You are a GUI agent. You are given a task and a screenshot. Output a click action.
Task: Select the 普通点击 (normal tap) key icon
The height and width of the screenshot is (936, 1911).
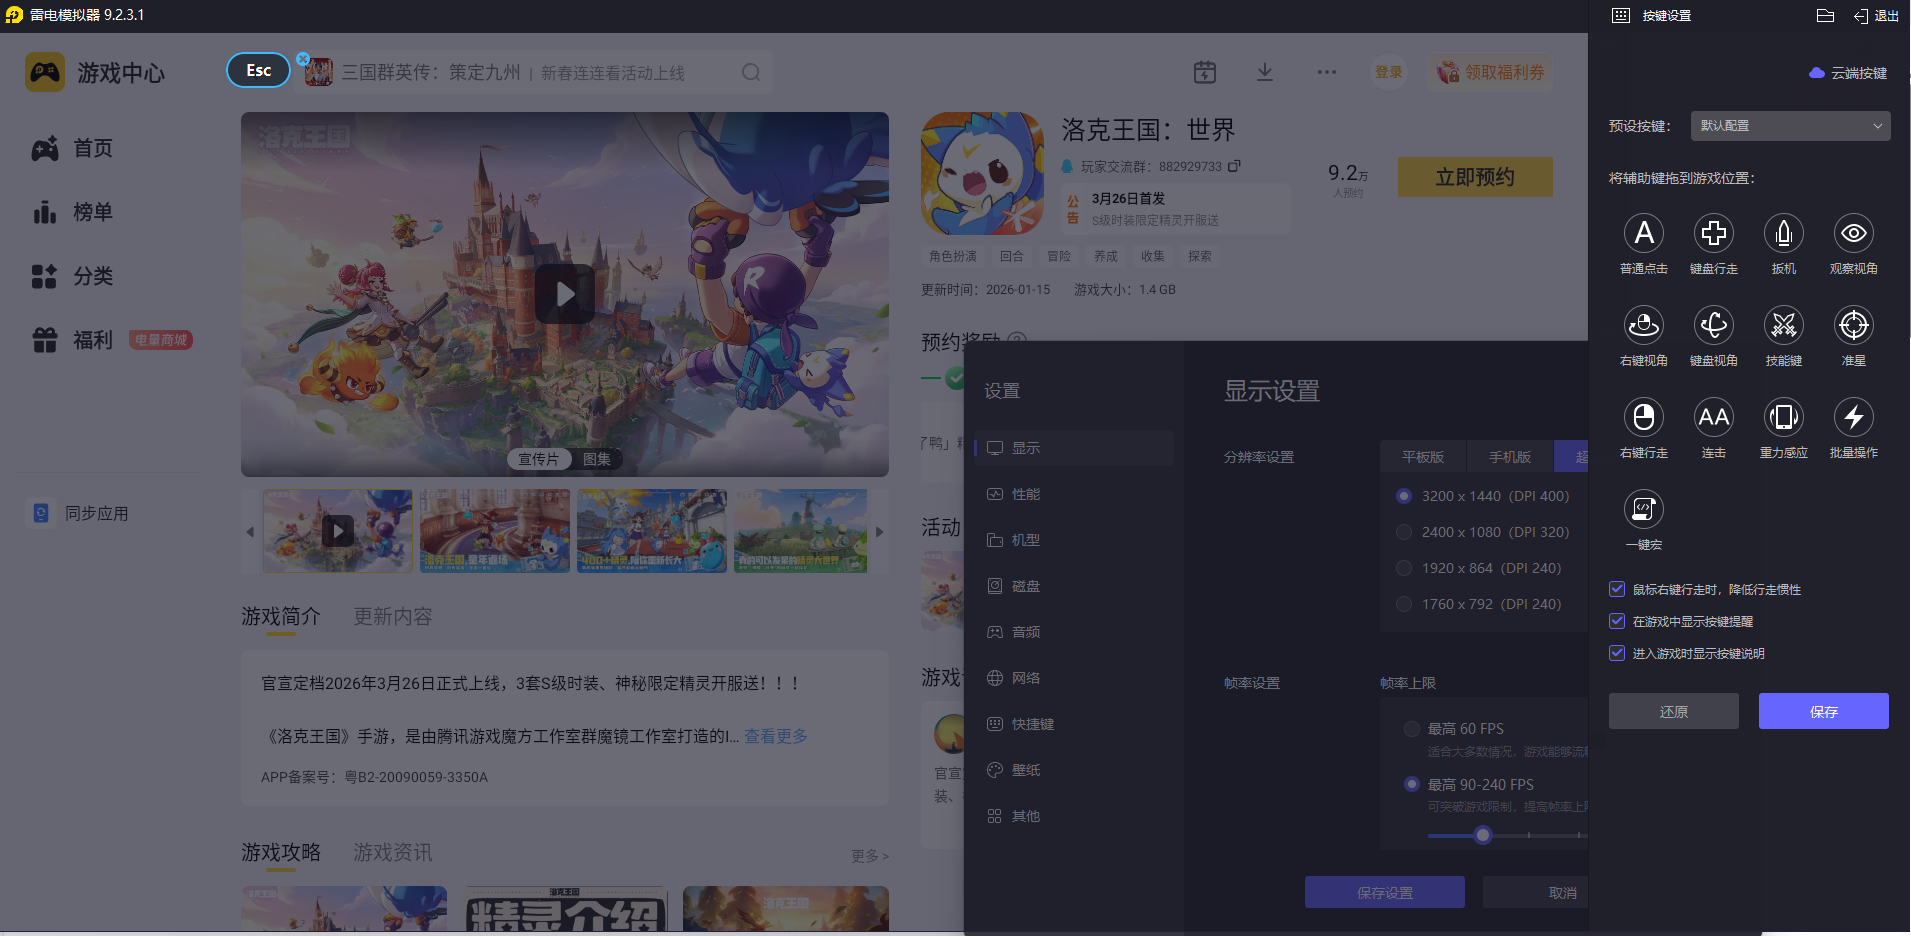[x=1644, y=233]
